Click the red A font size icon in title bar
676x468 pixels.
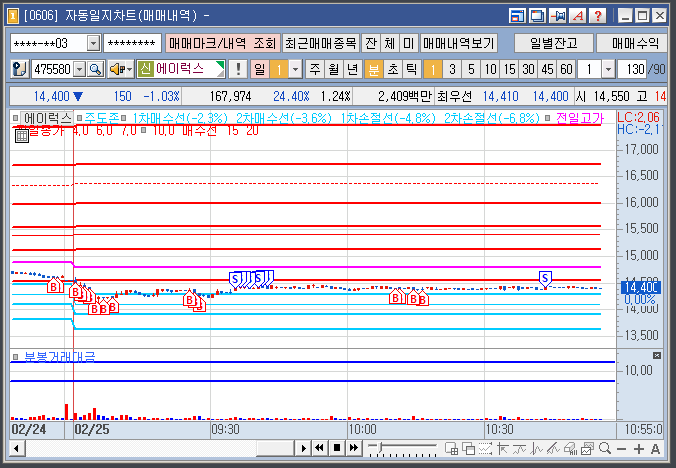(x=578, y=16)
